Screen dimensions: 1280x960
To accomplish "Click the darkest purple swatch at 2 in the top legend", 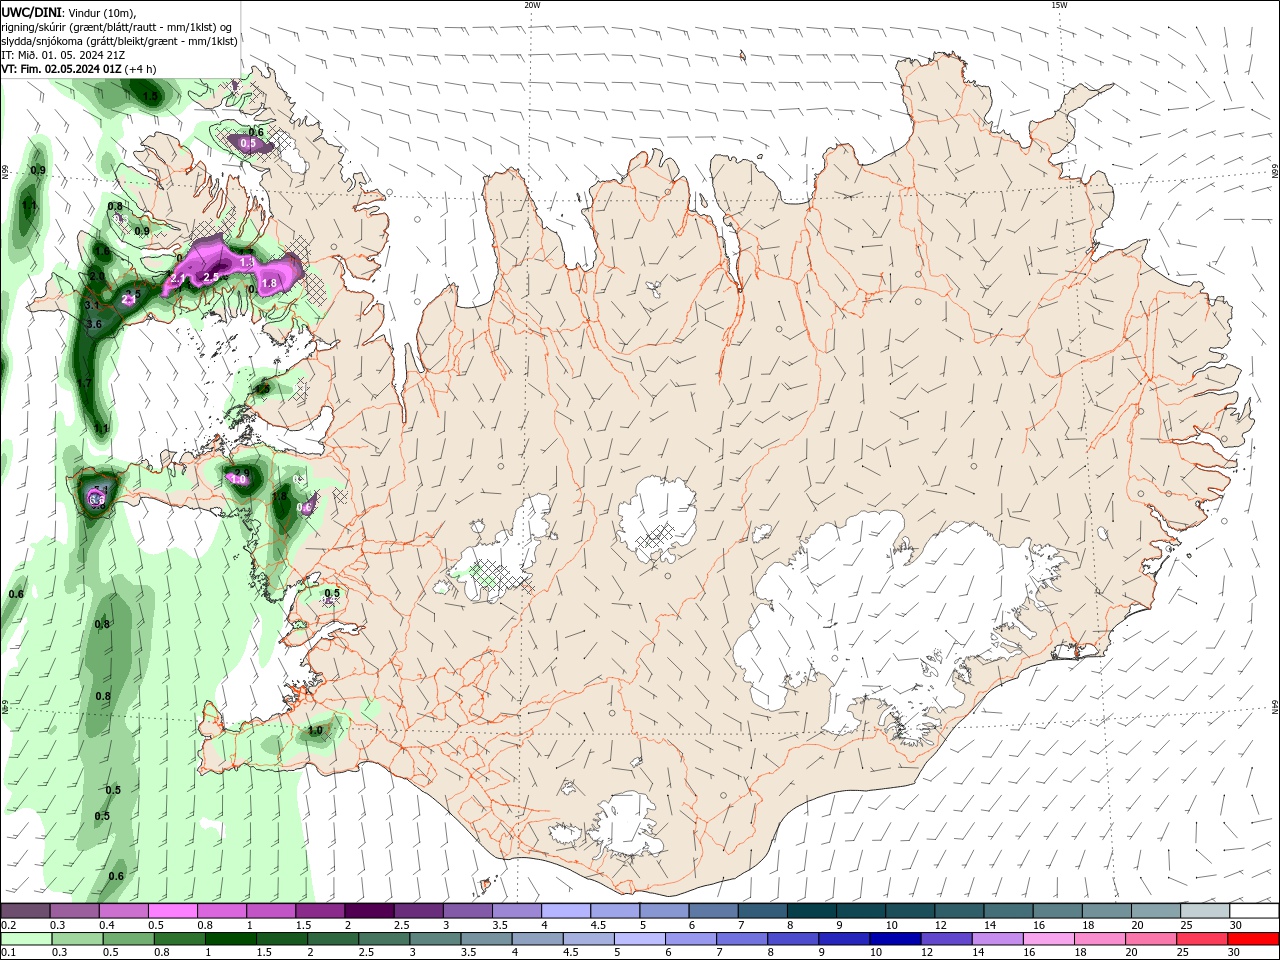I will click(x=368, y=910).
